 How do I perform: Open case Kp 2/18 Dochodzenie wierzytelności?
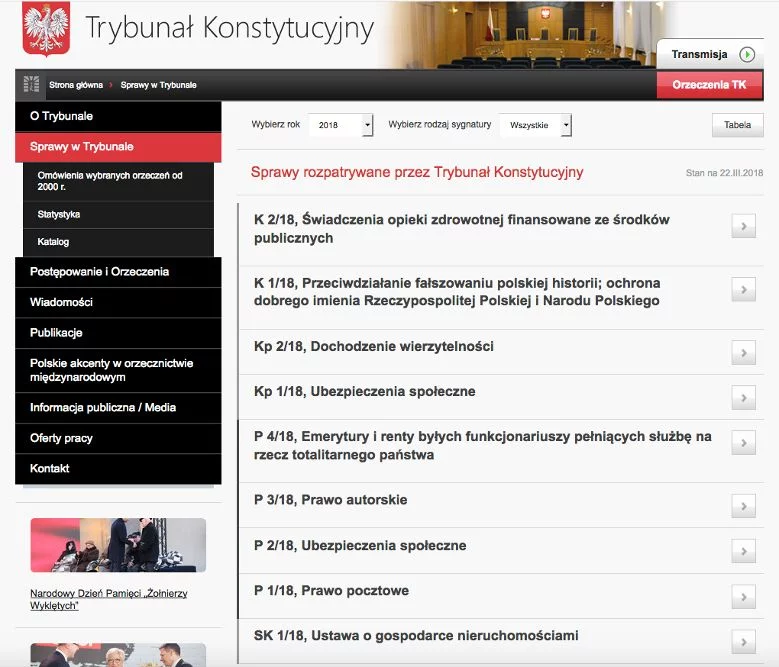(x=374, y=346)
